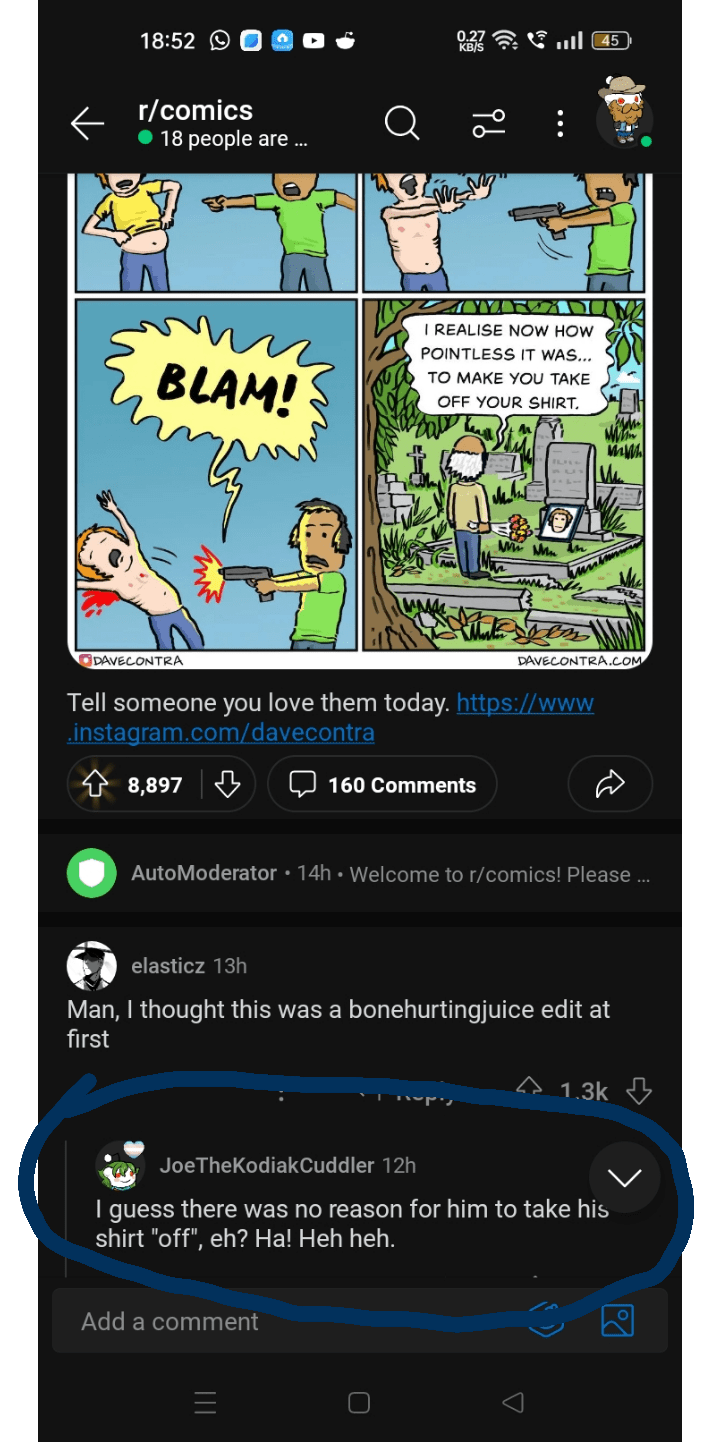Attach an image to your comment
This screenshot has height=1442, width=720.
(x=618, y=1320)
